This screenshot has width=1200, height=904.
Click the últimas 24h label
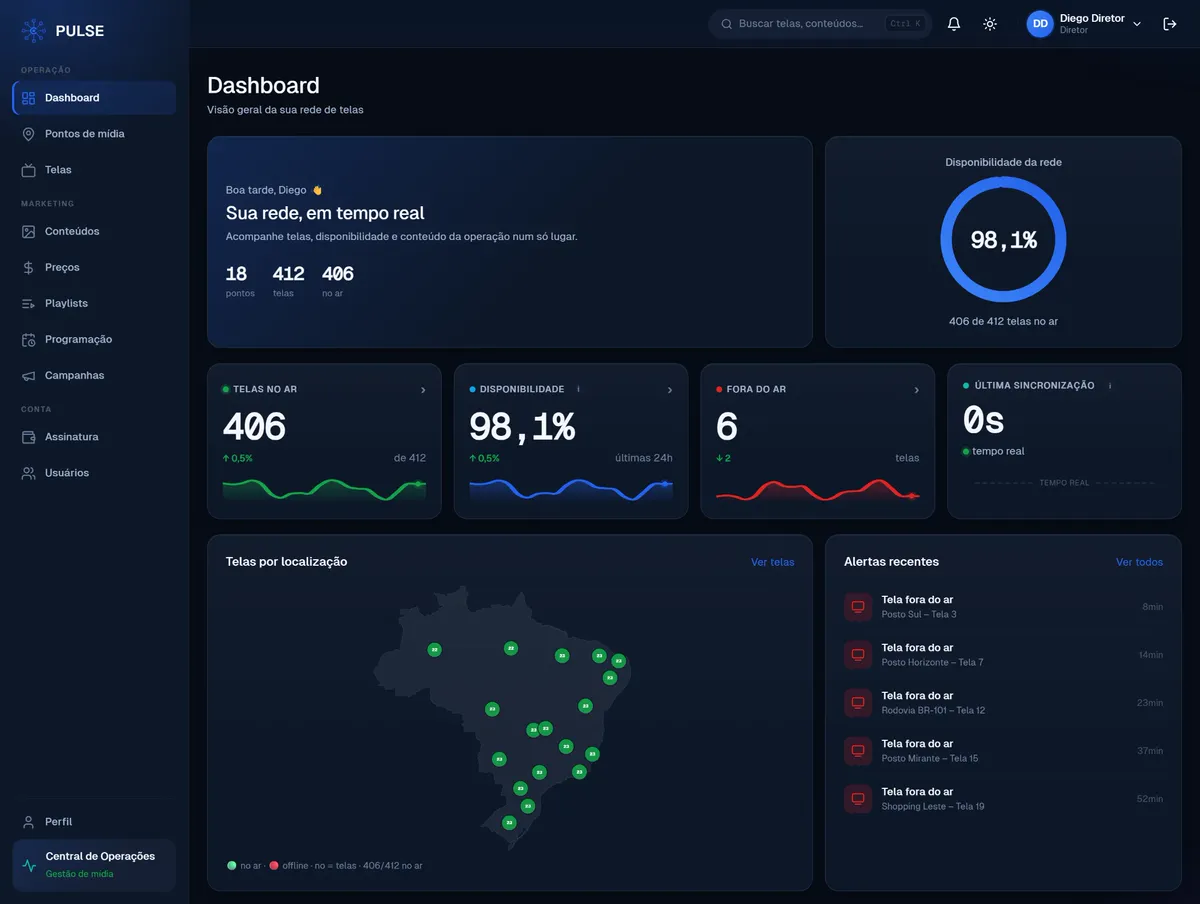[x=644, y=458]
